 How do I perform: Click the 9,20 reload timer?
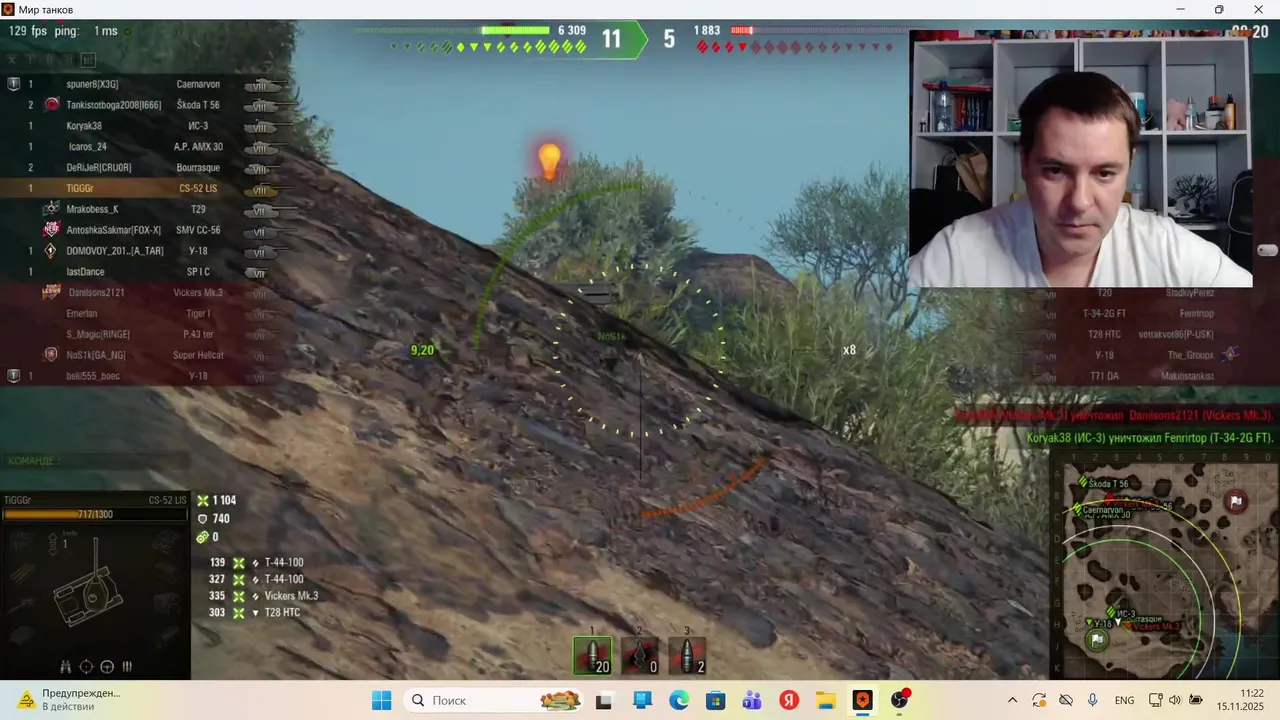click(422, 350)
